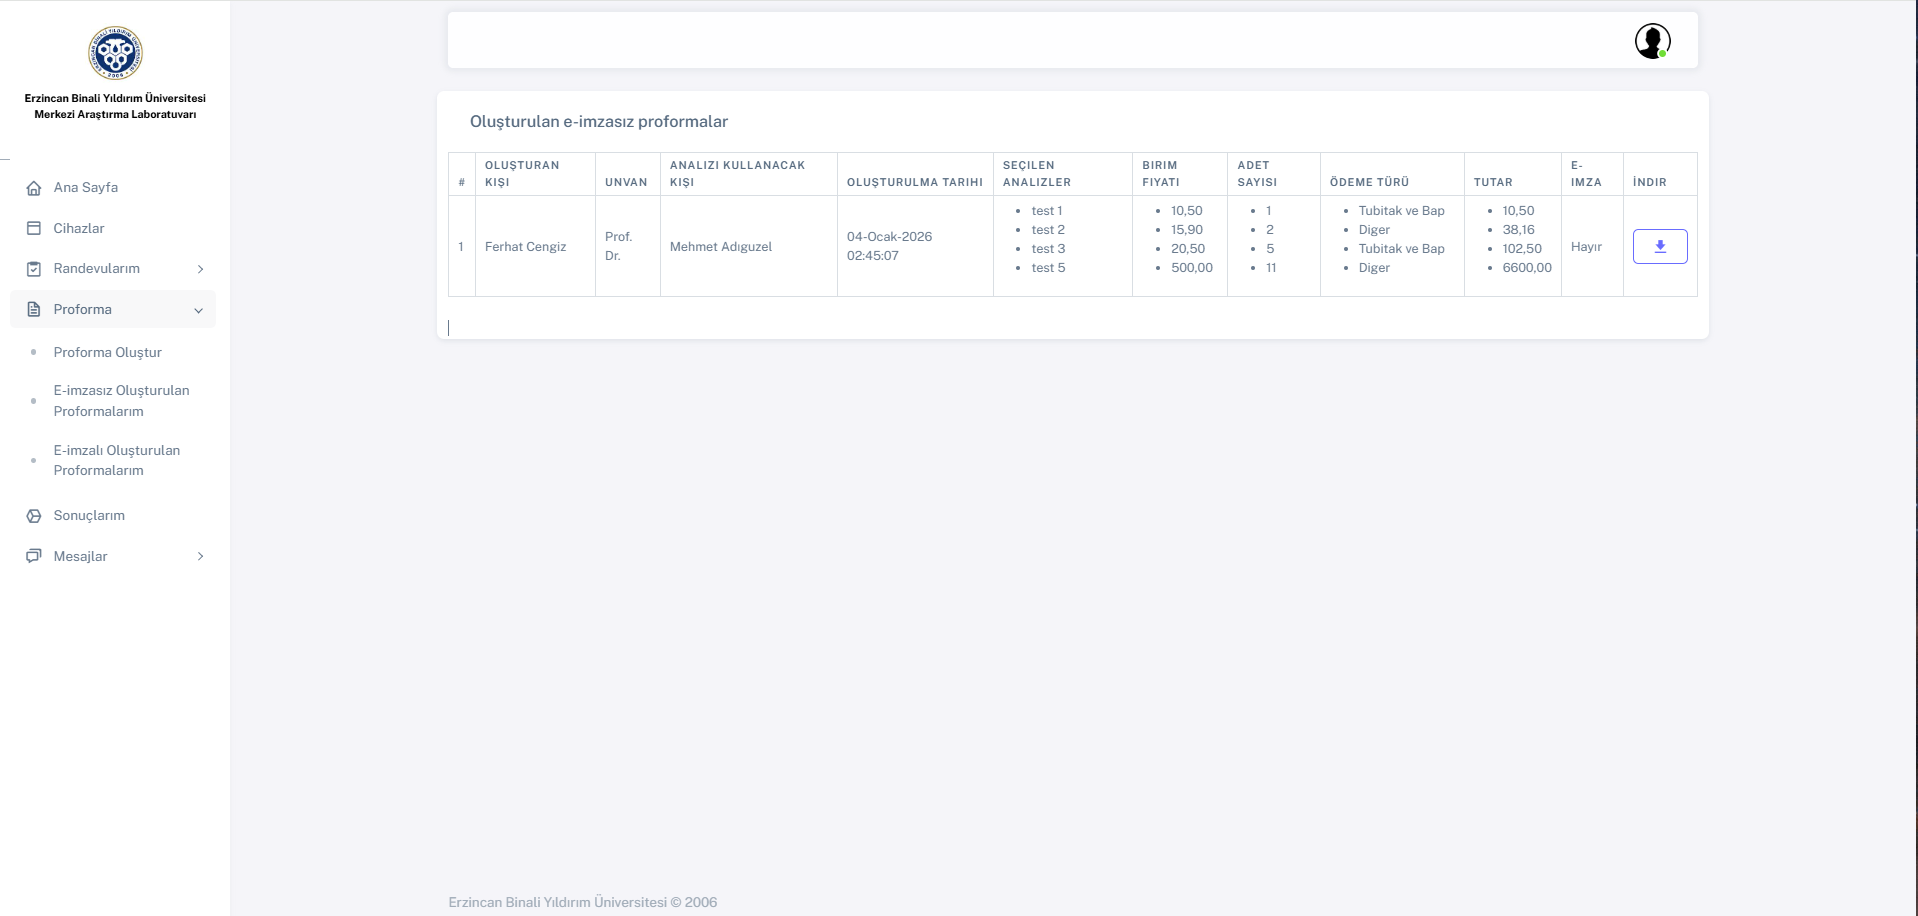The width and height of the screenshot is (1918, 916).
Task: Click the Oluşturulma Tarihi column header
Action: tap(914, 182)
